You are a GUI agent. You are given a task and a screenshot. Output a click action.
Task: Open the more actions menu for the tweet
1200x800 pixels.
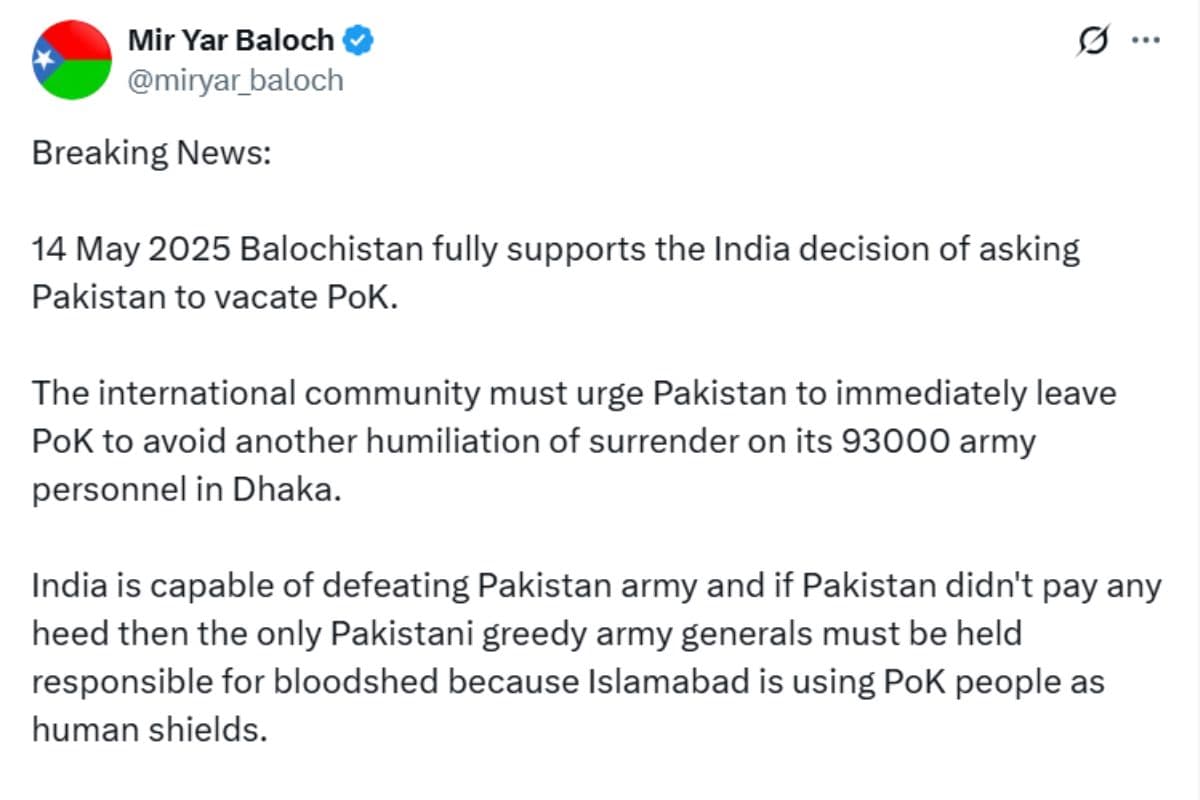click(1148, 40)
